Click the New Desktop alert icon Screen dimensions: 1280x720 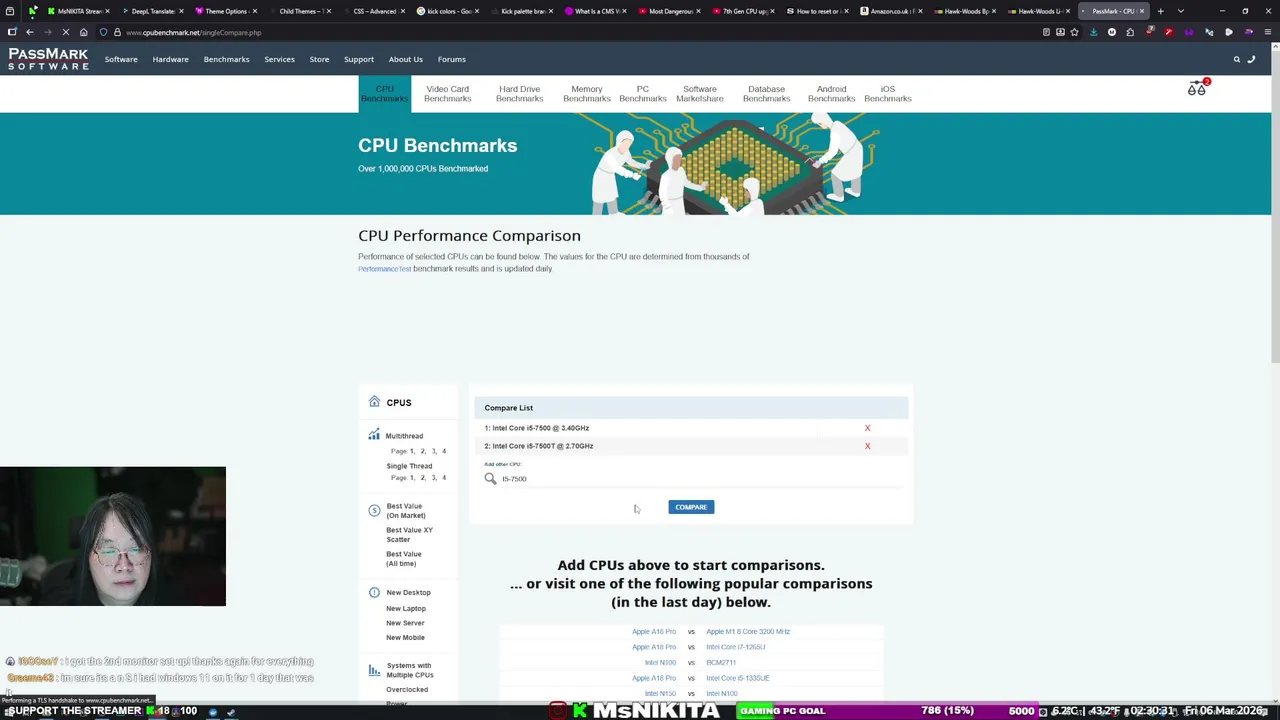pos(374,592)
